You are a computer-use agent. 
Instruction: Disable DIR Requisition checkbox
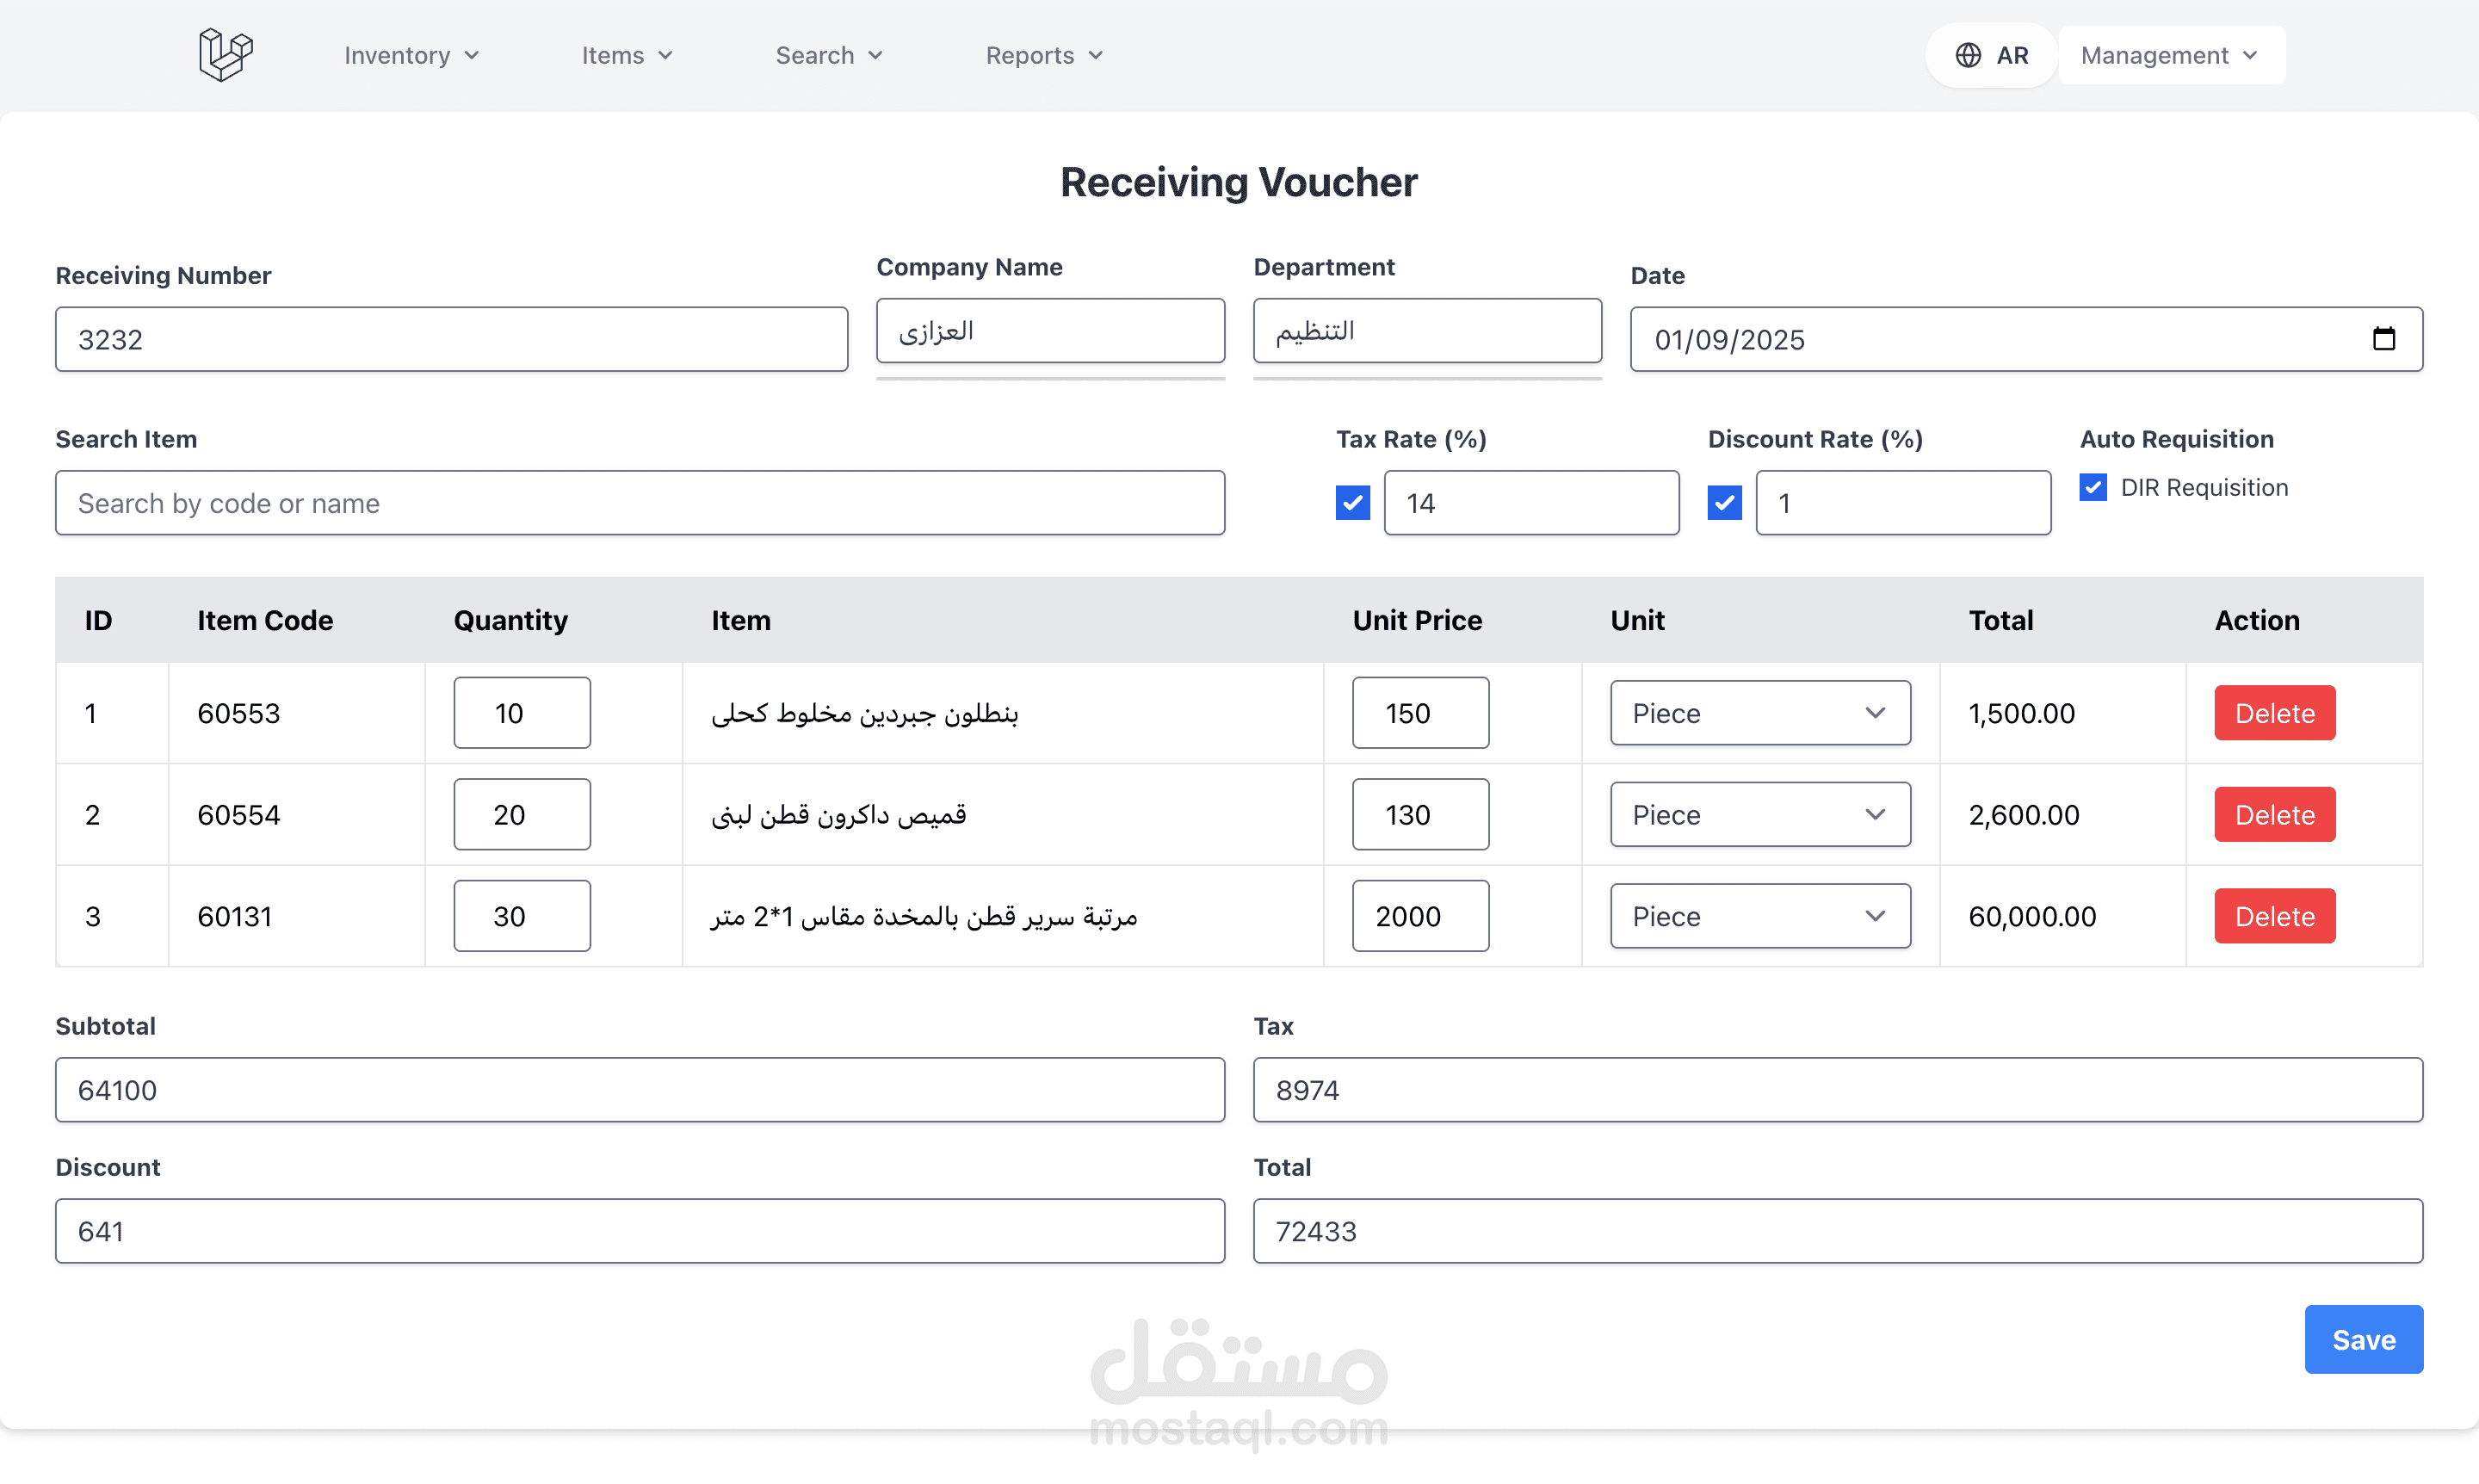point(2093,488)
